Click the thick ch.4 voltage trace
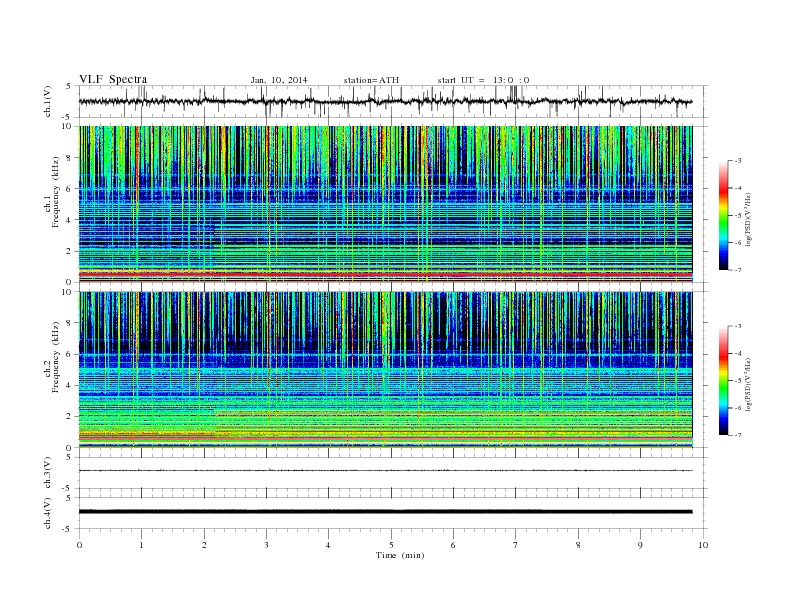Image resolution: width=792 pixels, height=612 pixels. pyautogui.click(x=385, y=512)
